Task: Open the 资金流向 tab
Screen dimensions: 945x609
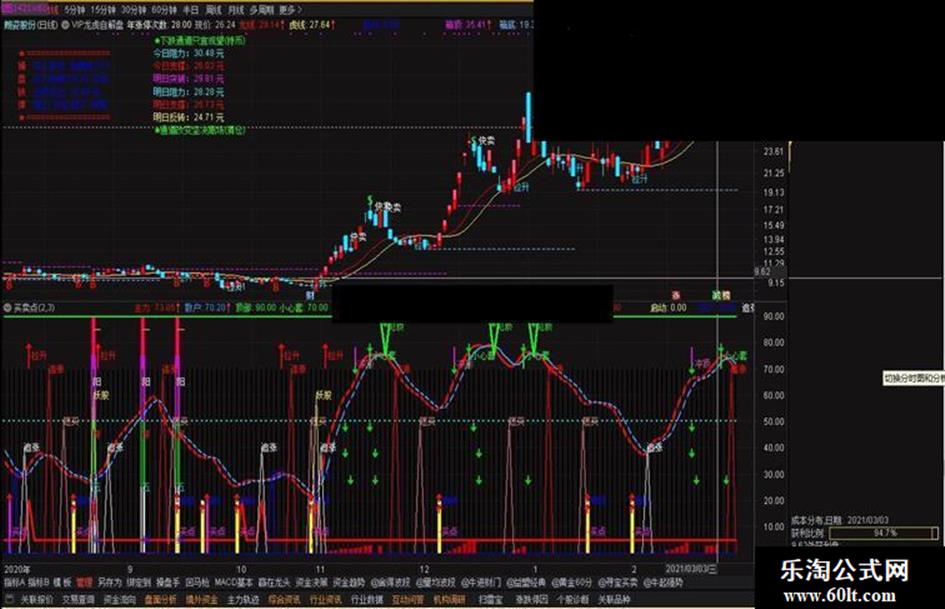Action: coord(119,600)
